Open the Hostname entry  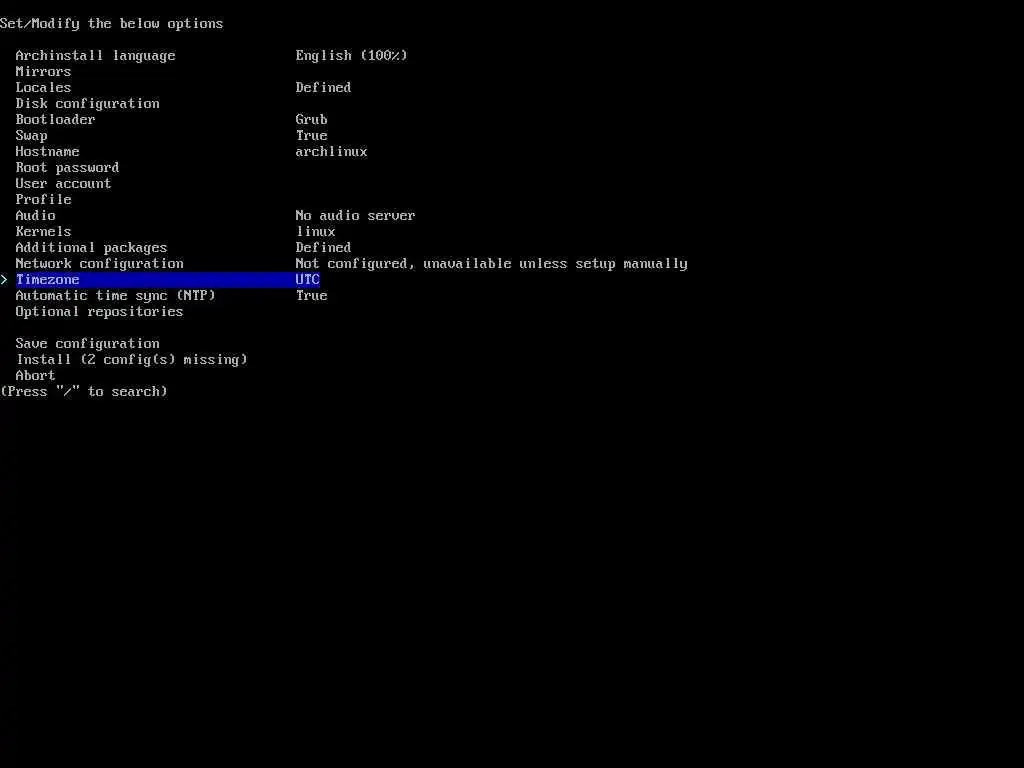coord(48,152)
